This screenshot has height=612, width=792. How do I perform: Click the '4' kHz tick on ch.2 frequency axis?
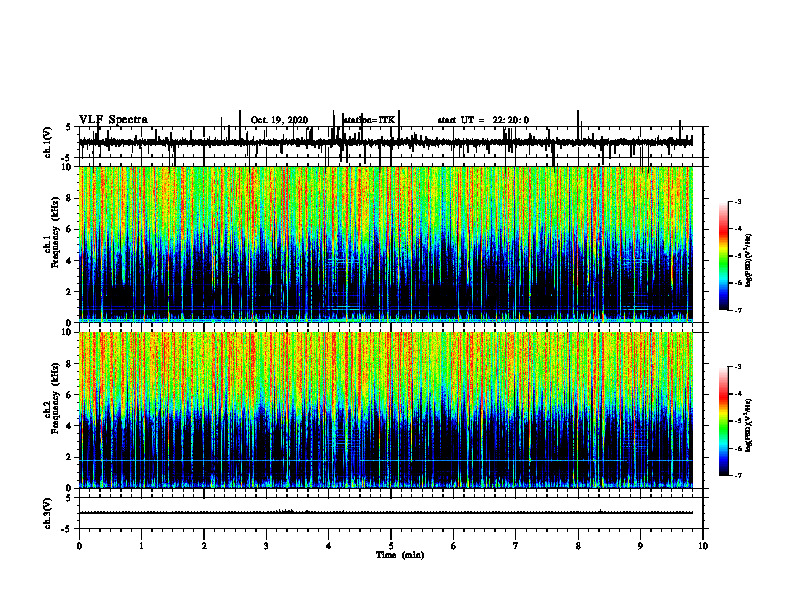[x=70, y=426]
